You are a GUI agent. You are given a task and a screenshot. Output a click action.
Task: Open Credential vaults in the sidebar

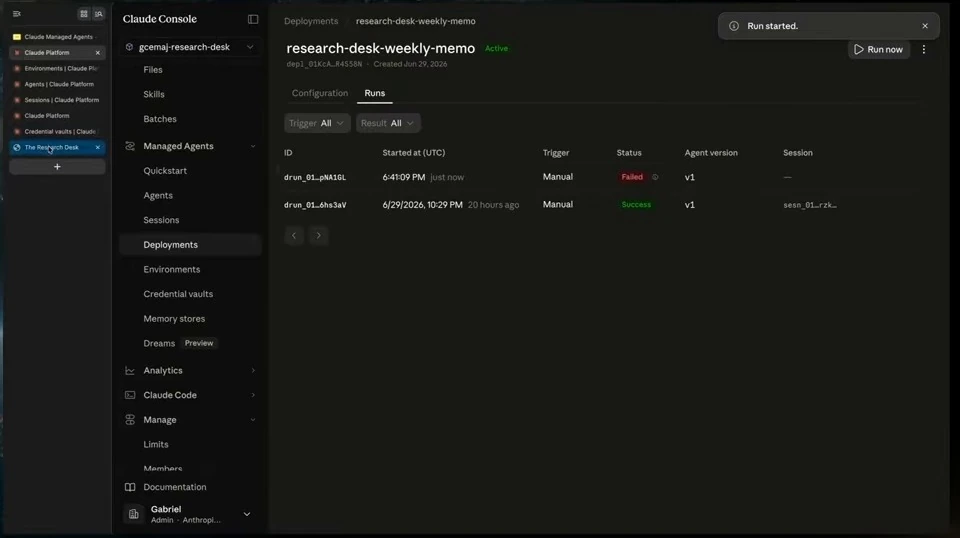[178, 294]
